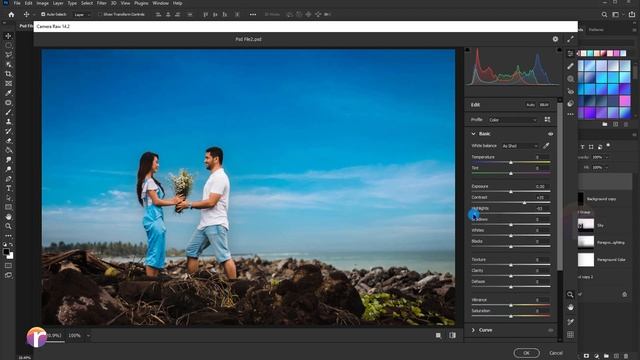Select Camera Raw Red Eye tool icon

[x=570, y=91]
